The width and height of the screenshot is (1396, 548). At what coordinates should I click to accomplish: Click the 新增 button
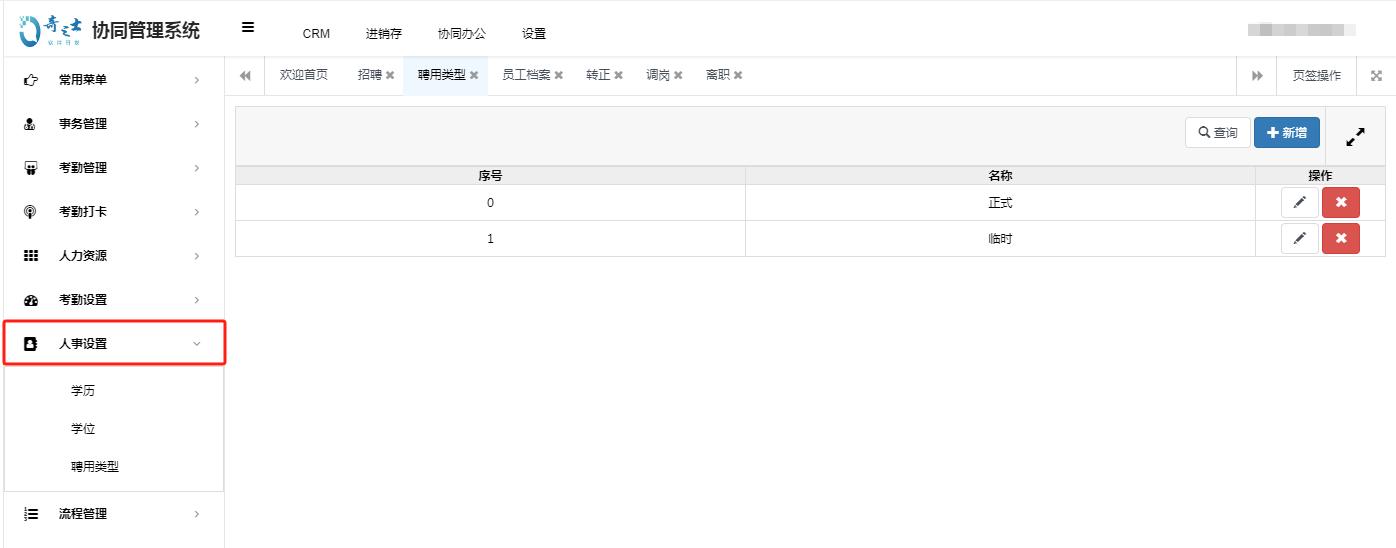click(1286, 133)
